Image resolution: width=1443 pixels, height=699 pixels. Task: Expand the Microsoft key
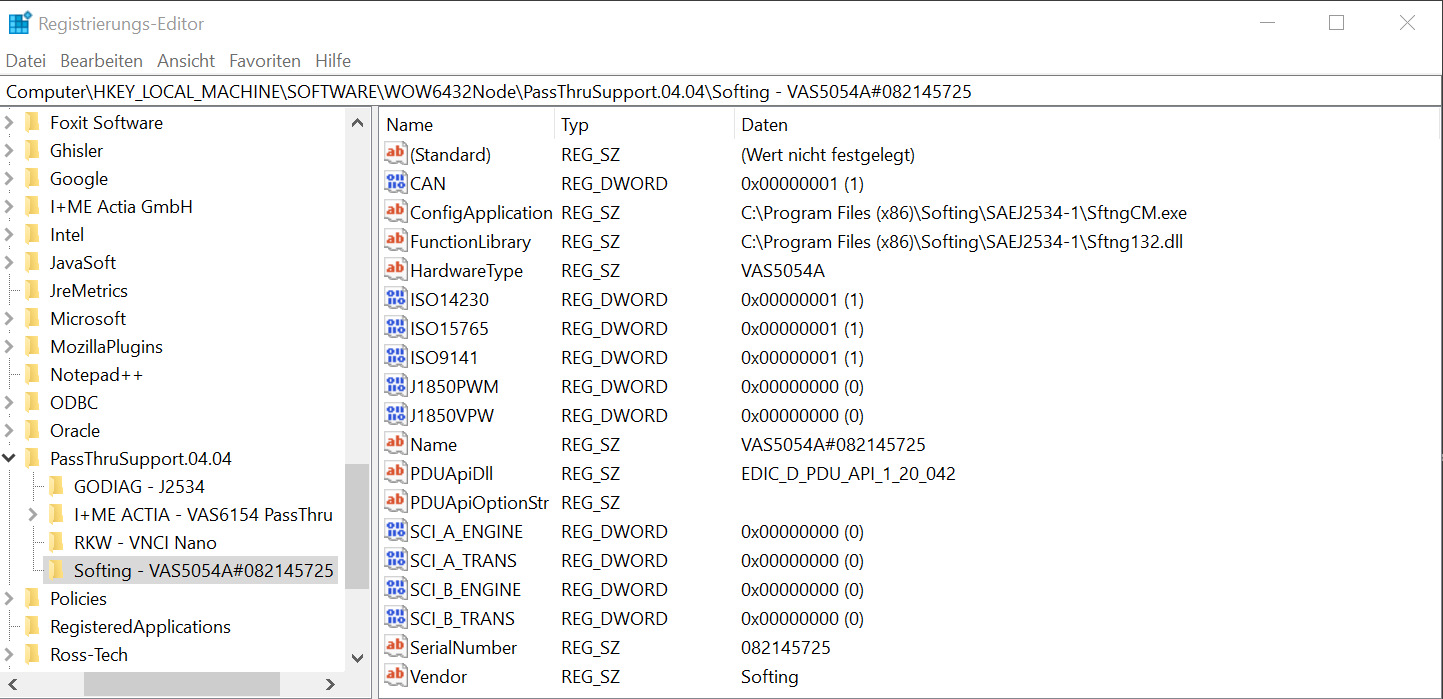click(x=9, y=319)
